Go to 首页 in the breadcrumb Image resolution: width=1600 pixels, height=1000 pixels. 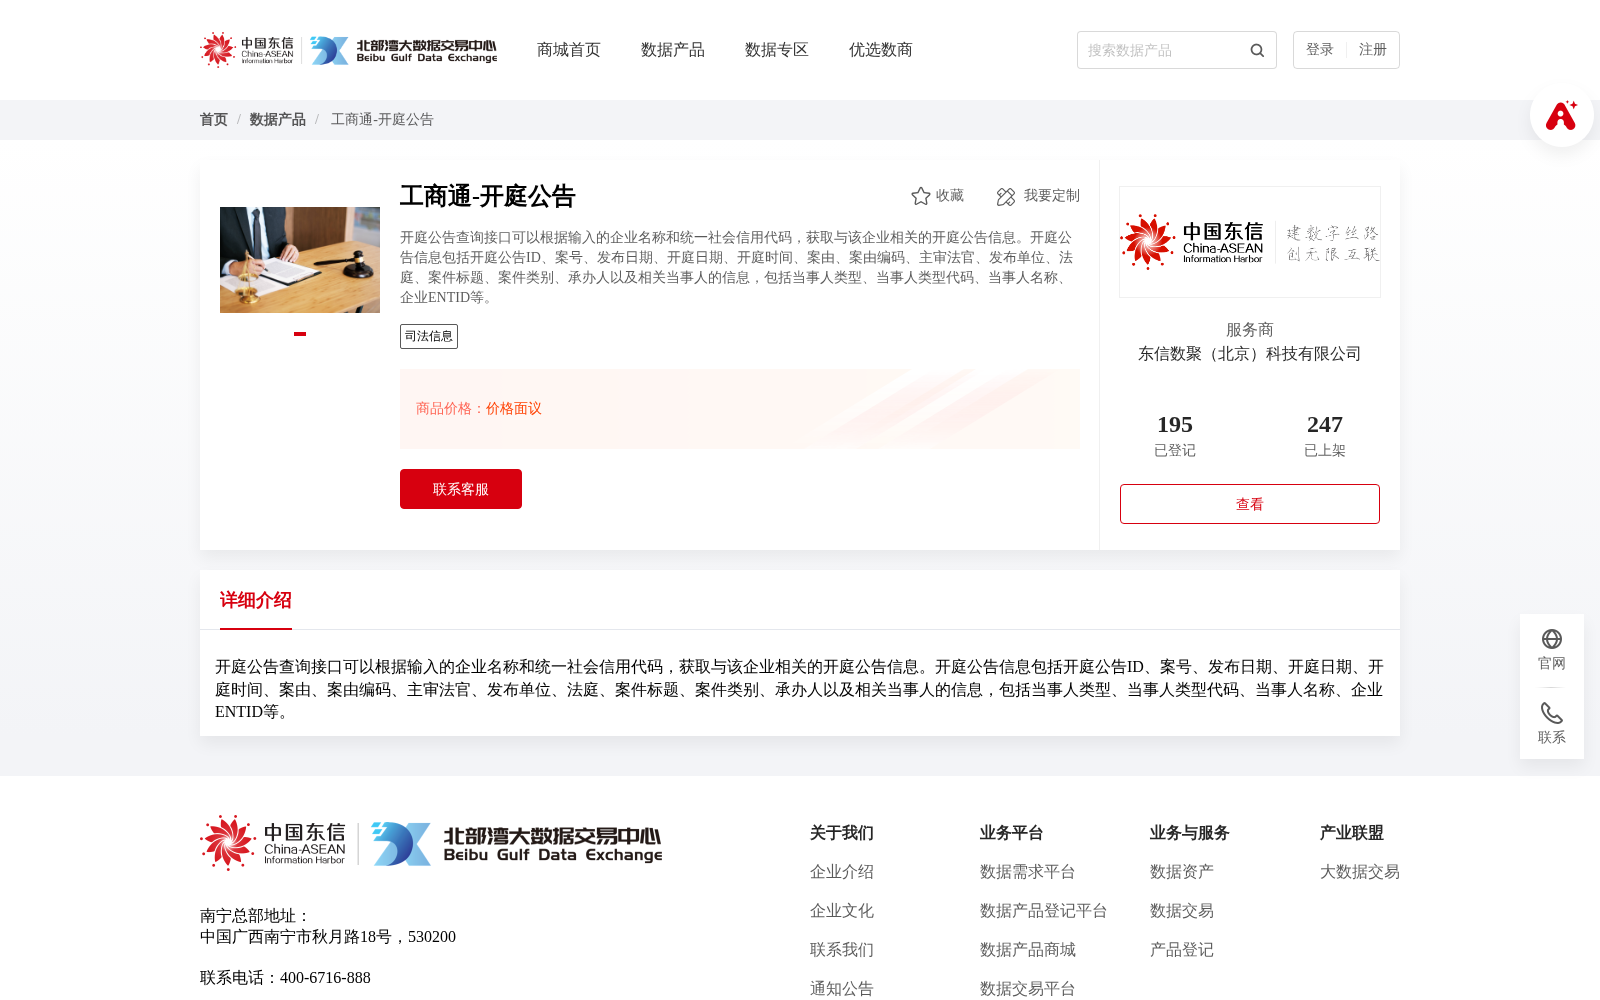(214, 120)
